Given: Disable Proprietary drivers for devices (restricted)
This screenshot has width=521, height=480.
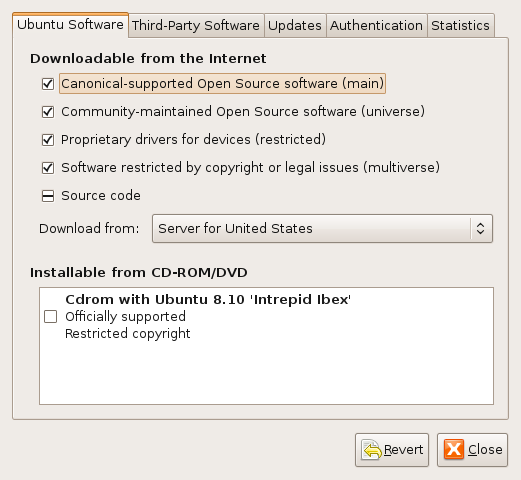Looking at the screenshot, I should 48,140.
